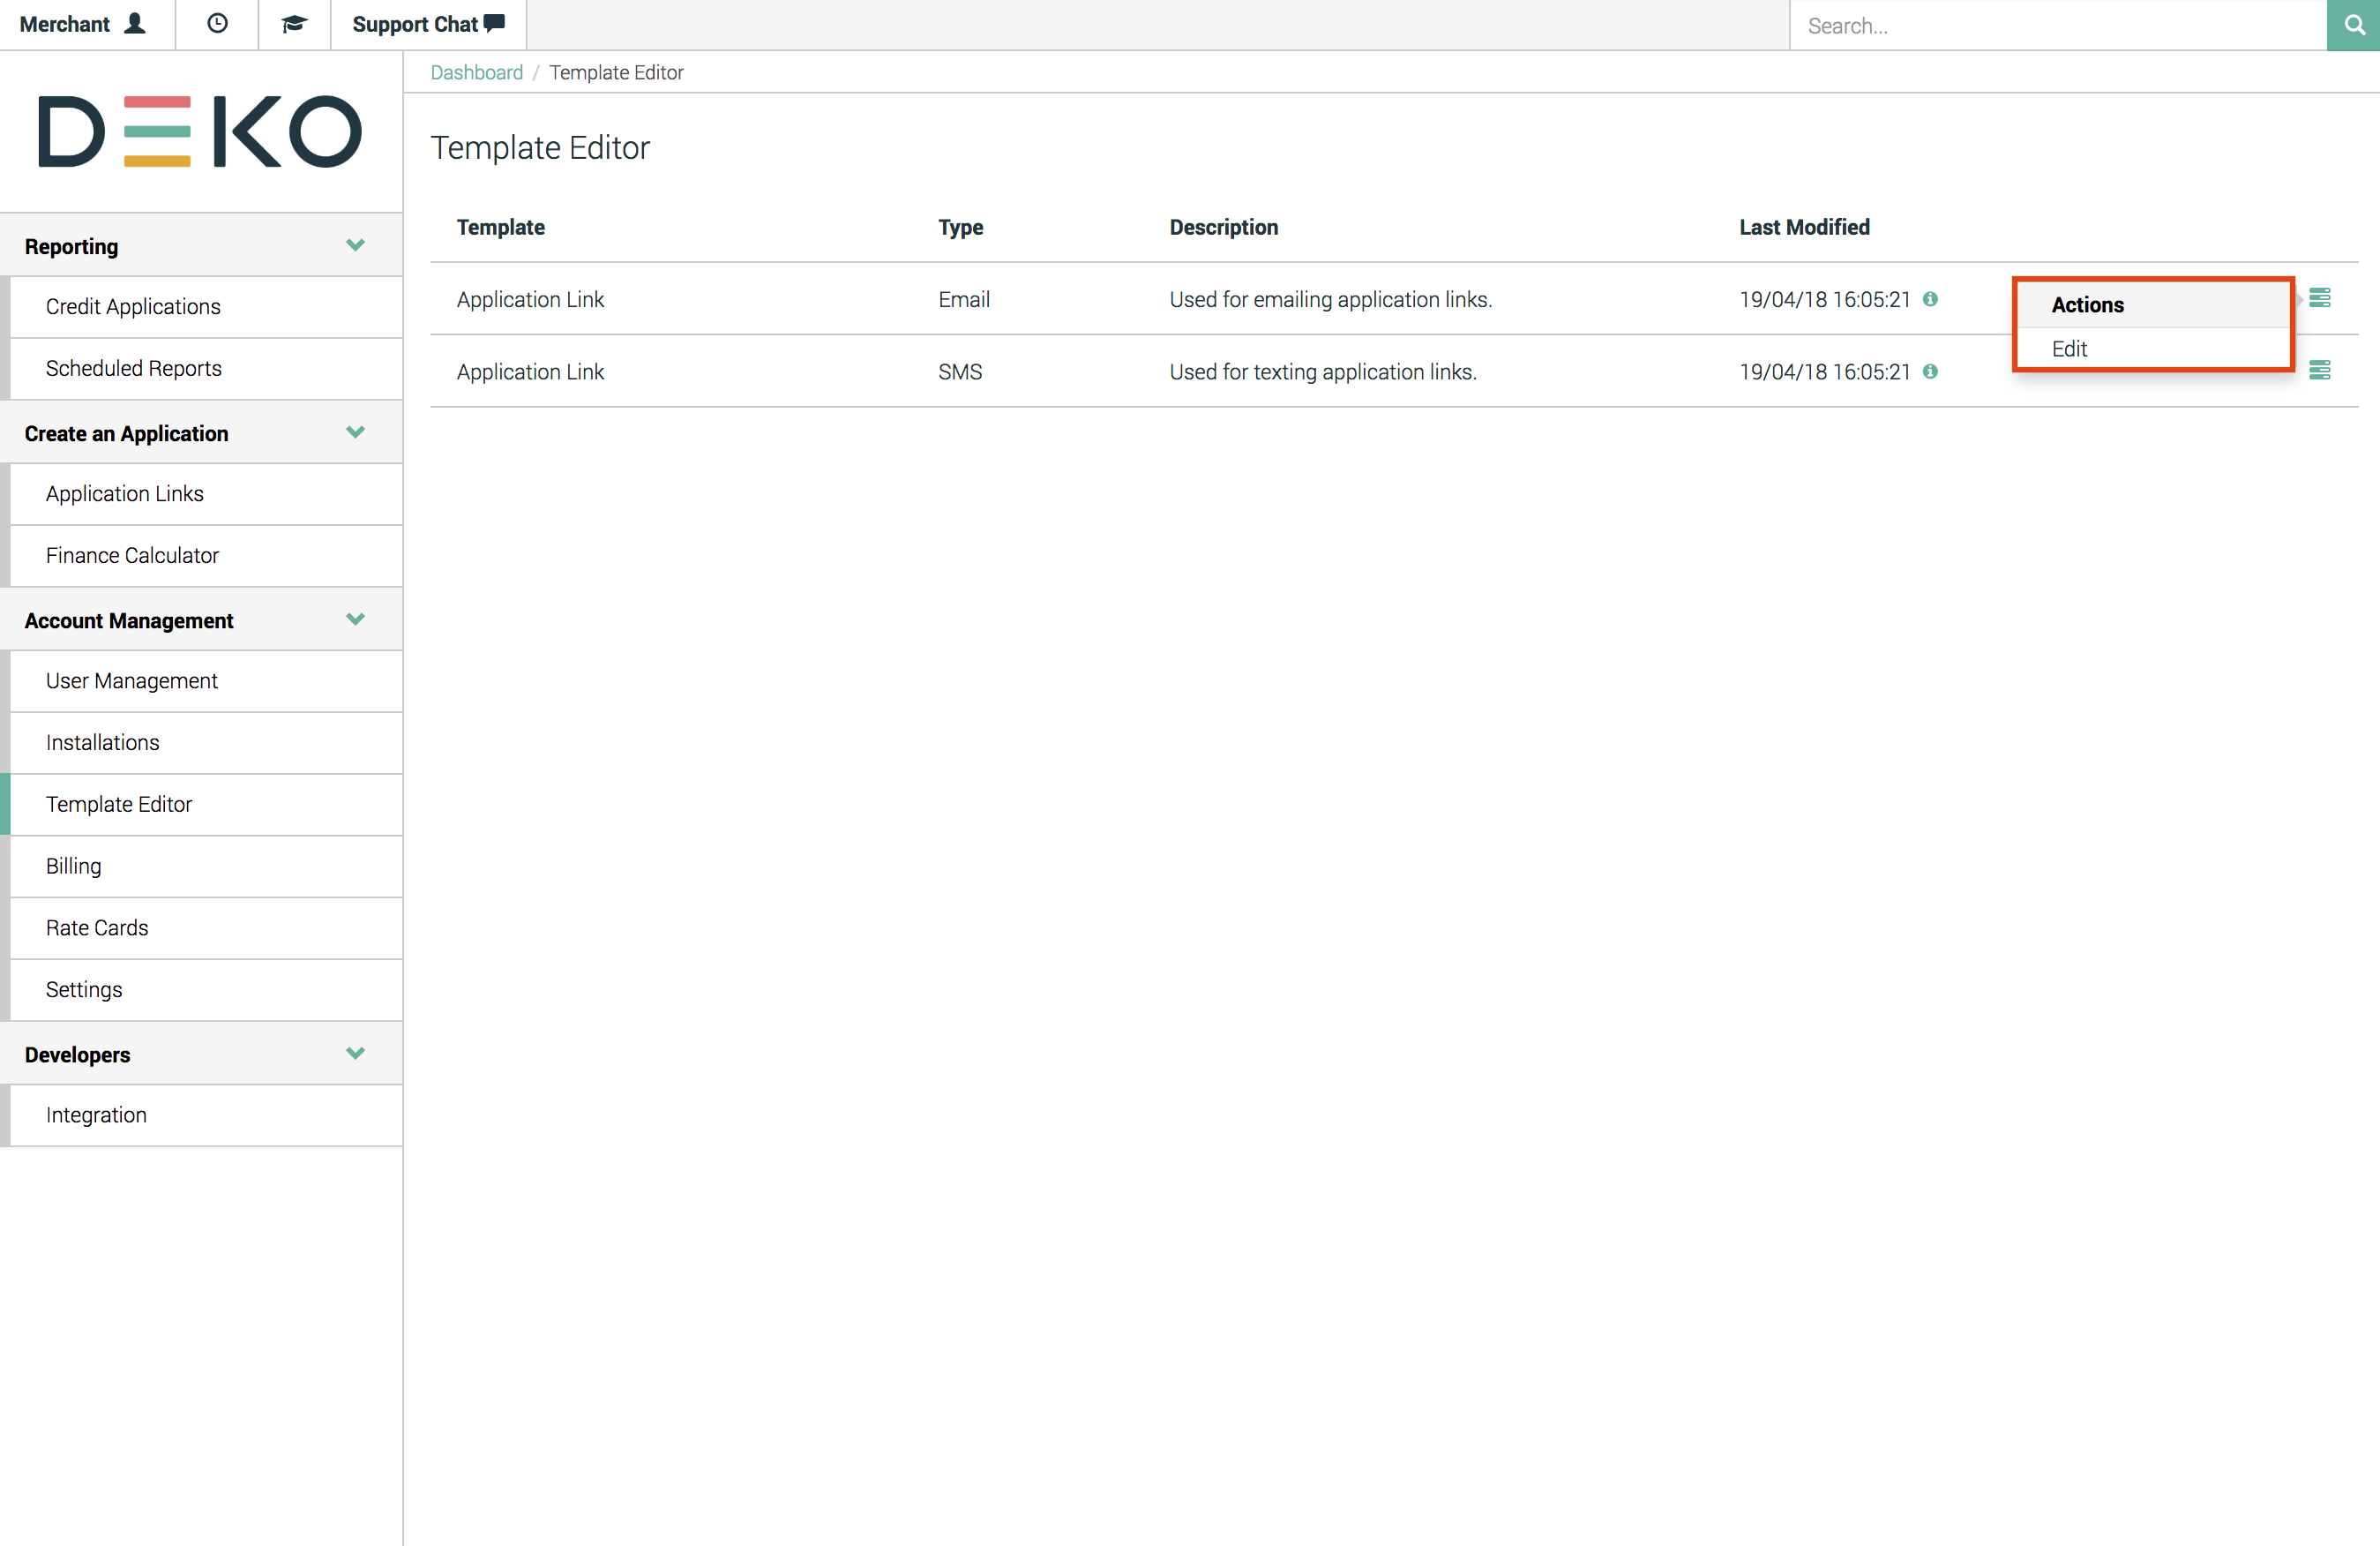Screen dimensions: 2380x1546
Task: Collapse the Create an Application section
Action: [x=354, y=432]
